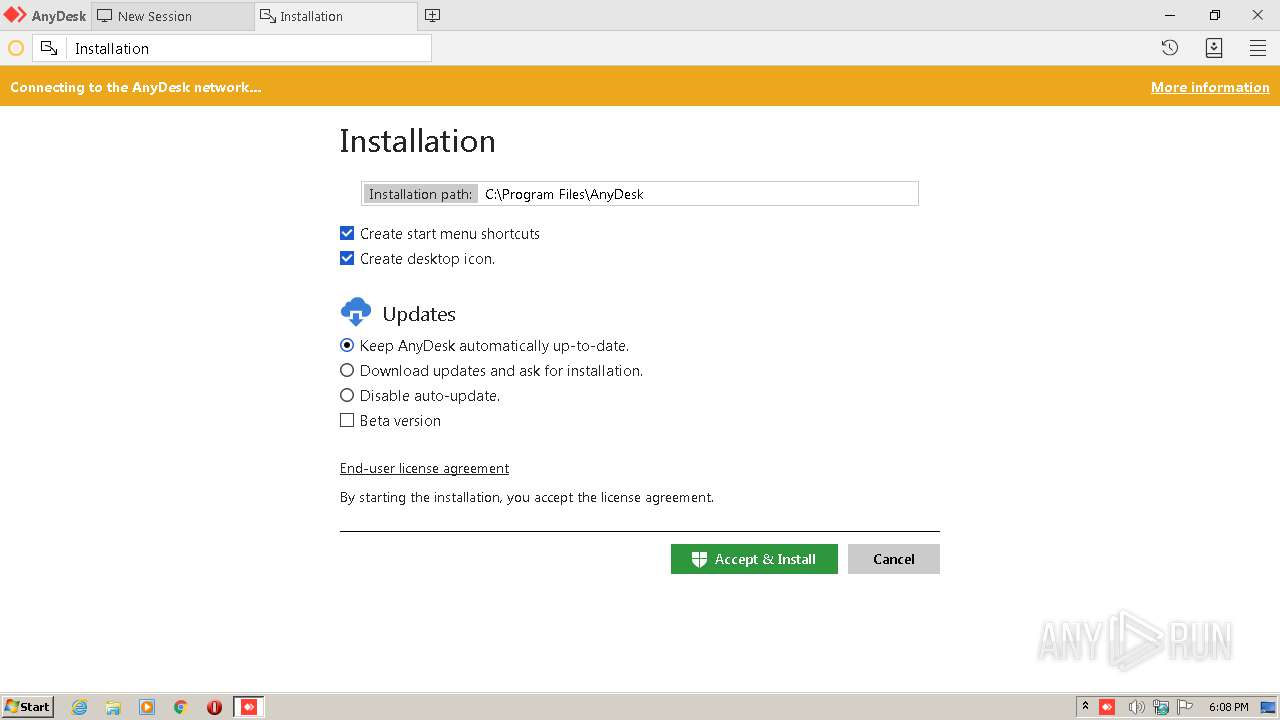Image resolution: width=1280 pixels, height=720 pixels.
Task: Cancel the installation
Action: click(894, 559)
